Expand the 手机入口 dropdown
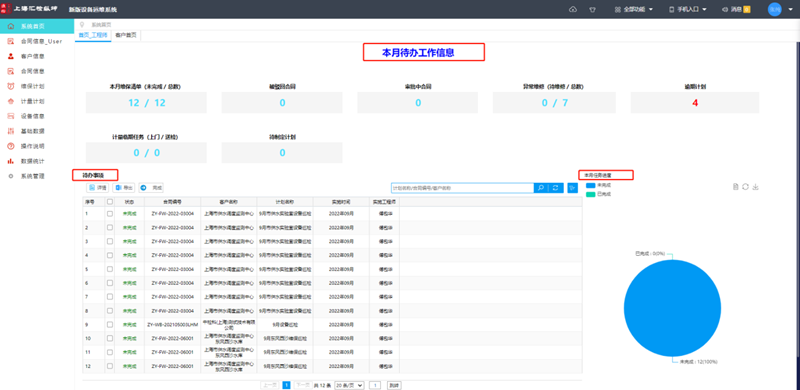 click(x=688, y=9)
